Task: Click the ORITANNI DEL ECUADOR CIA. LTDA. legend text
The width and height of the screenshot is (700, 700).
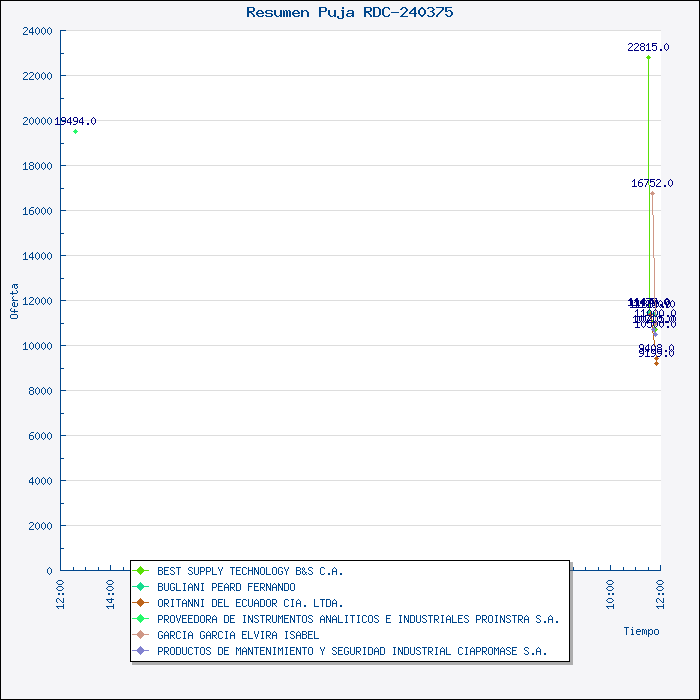Action: point(250,603)
